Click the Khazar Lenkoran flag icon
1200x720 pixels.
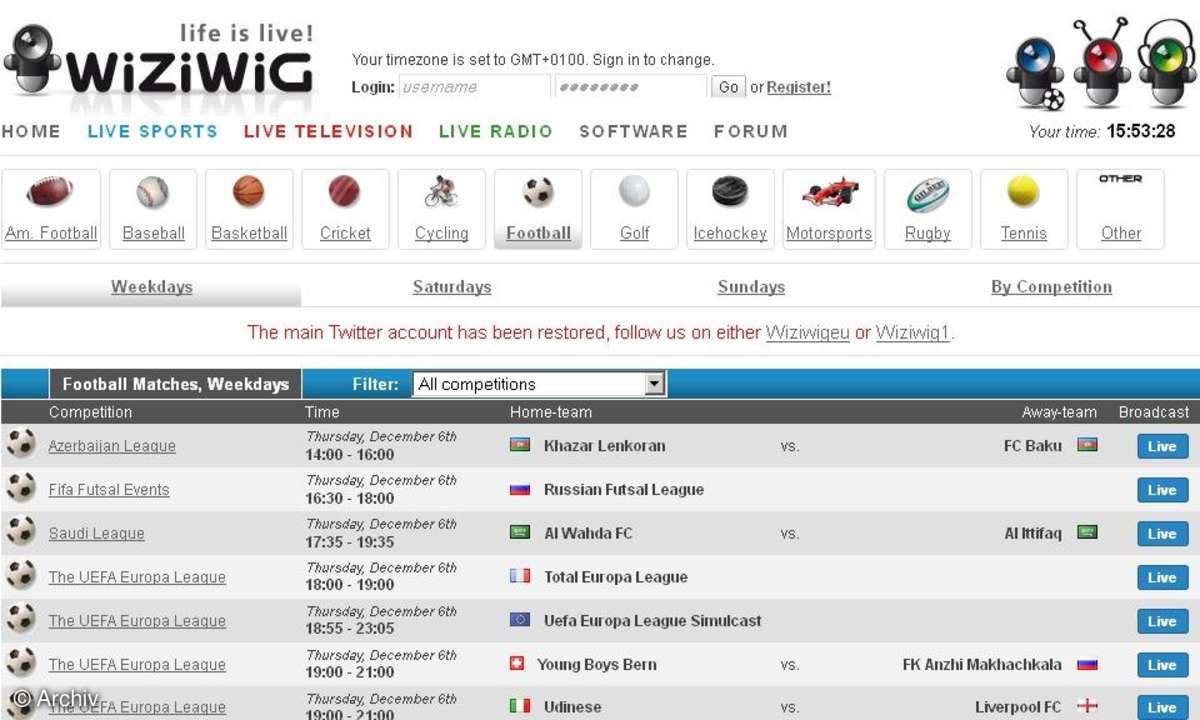520,445
